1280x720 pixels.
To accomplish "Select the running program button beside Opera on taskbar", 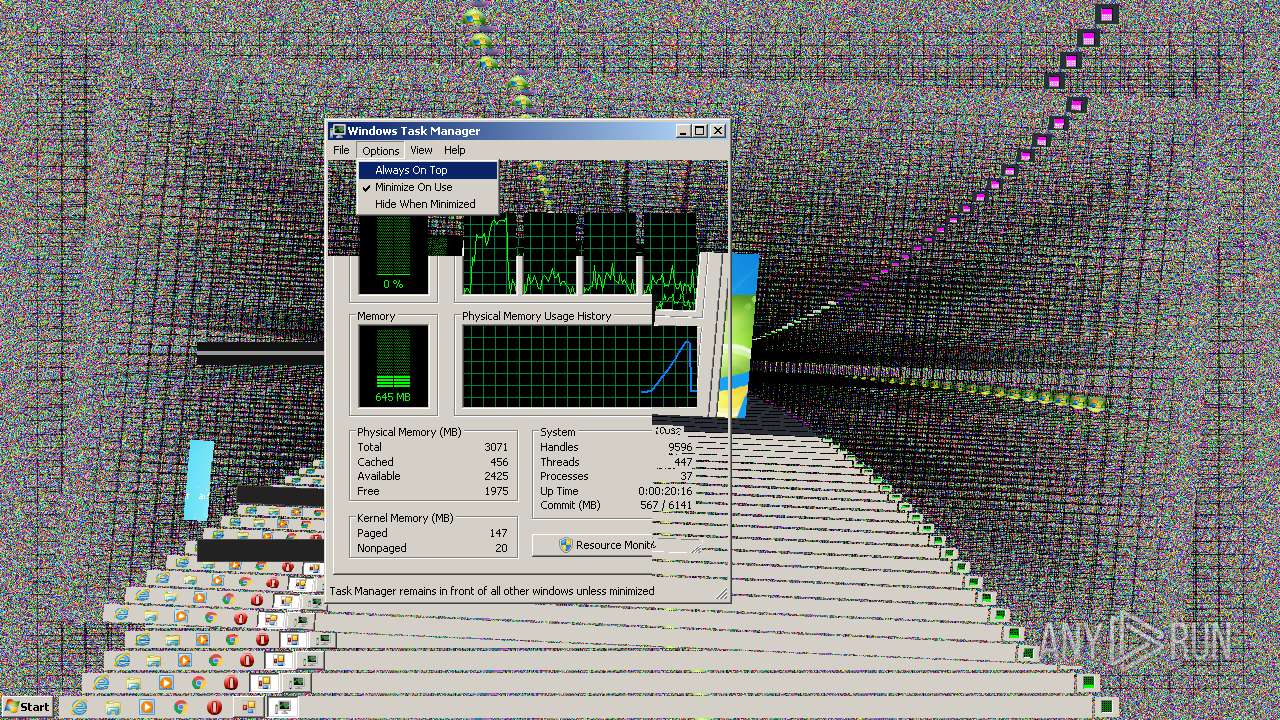I will coord(249,707).
